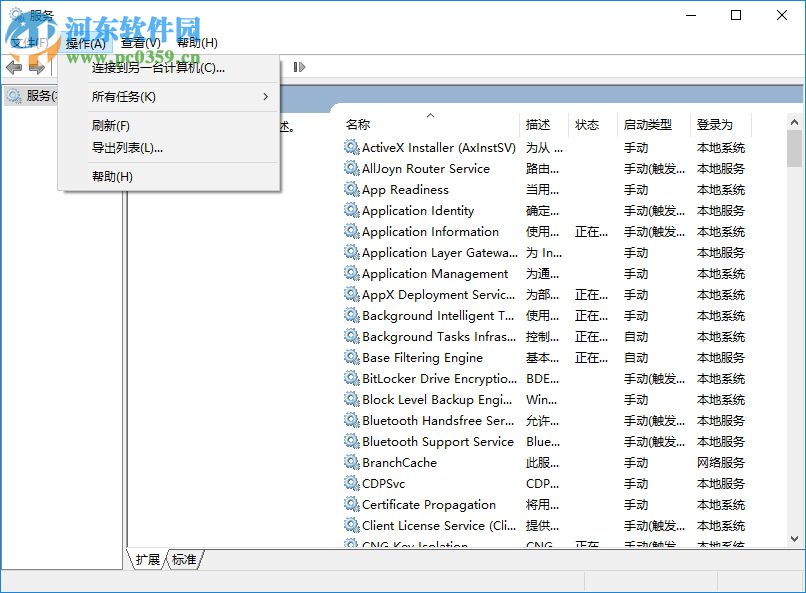This screenshot has height=593, width=806.
Task: Click the BranchCache service icon
Action: click(x=352, y=462)
